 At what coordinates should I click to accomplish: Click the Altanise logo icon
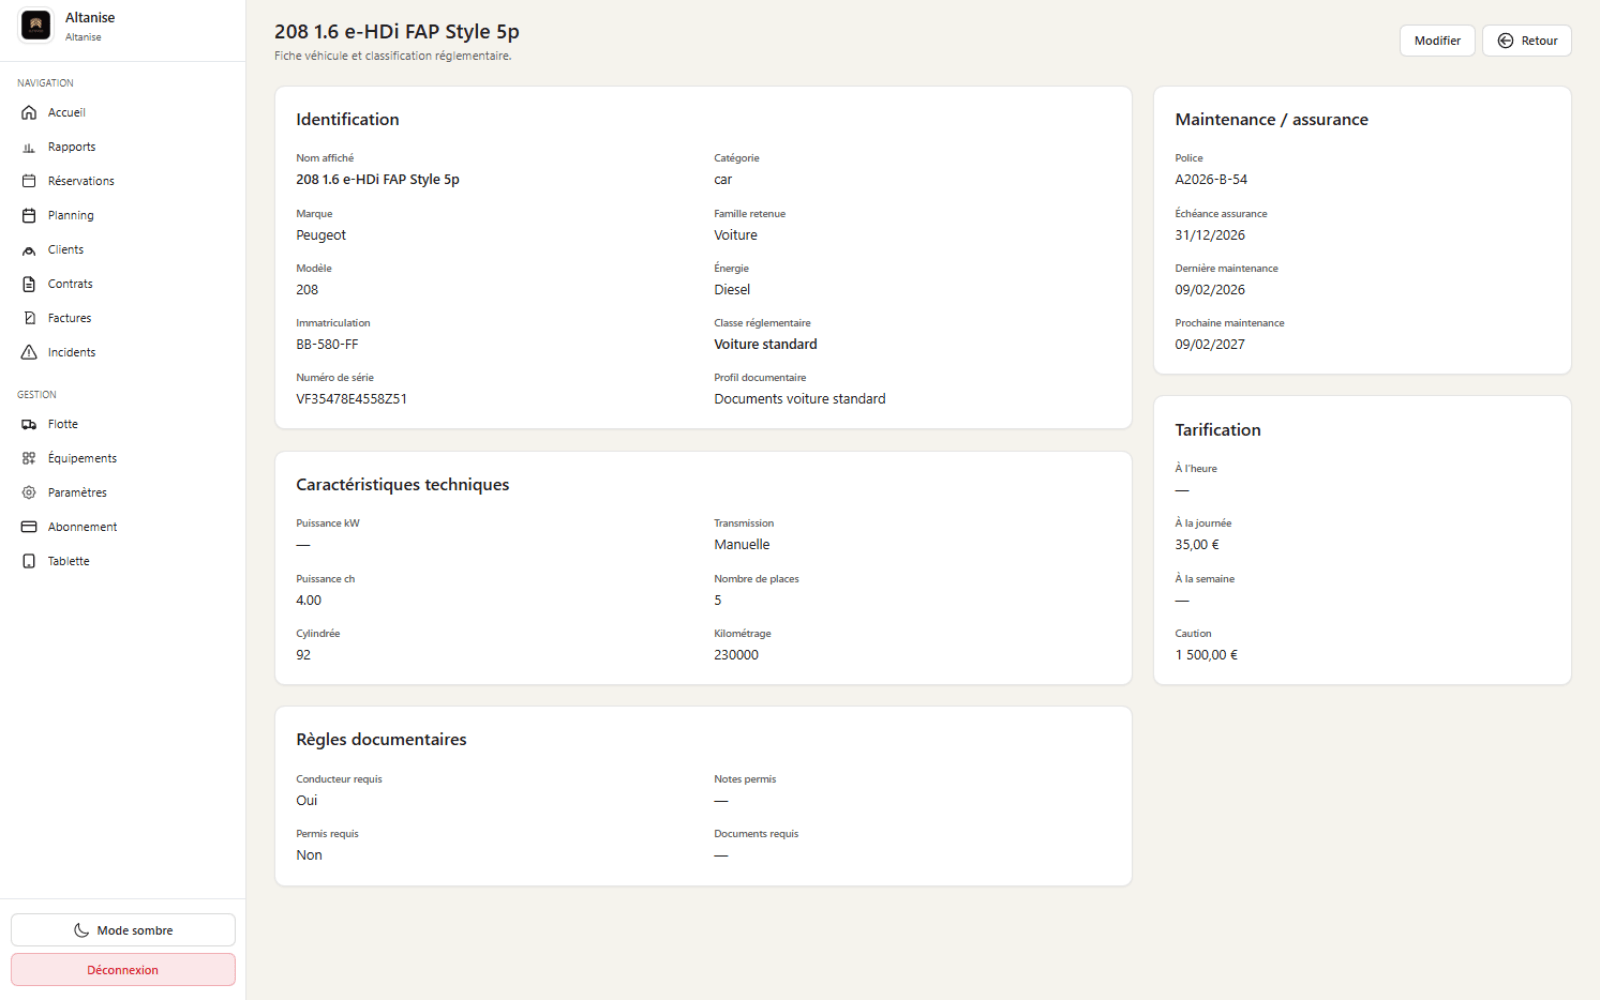tap(36, 26)
